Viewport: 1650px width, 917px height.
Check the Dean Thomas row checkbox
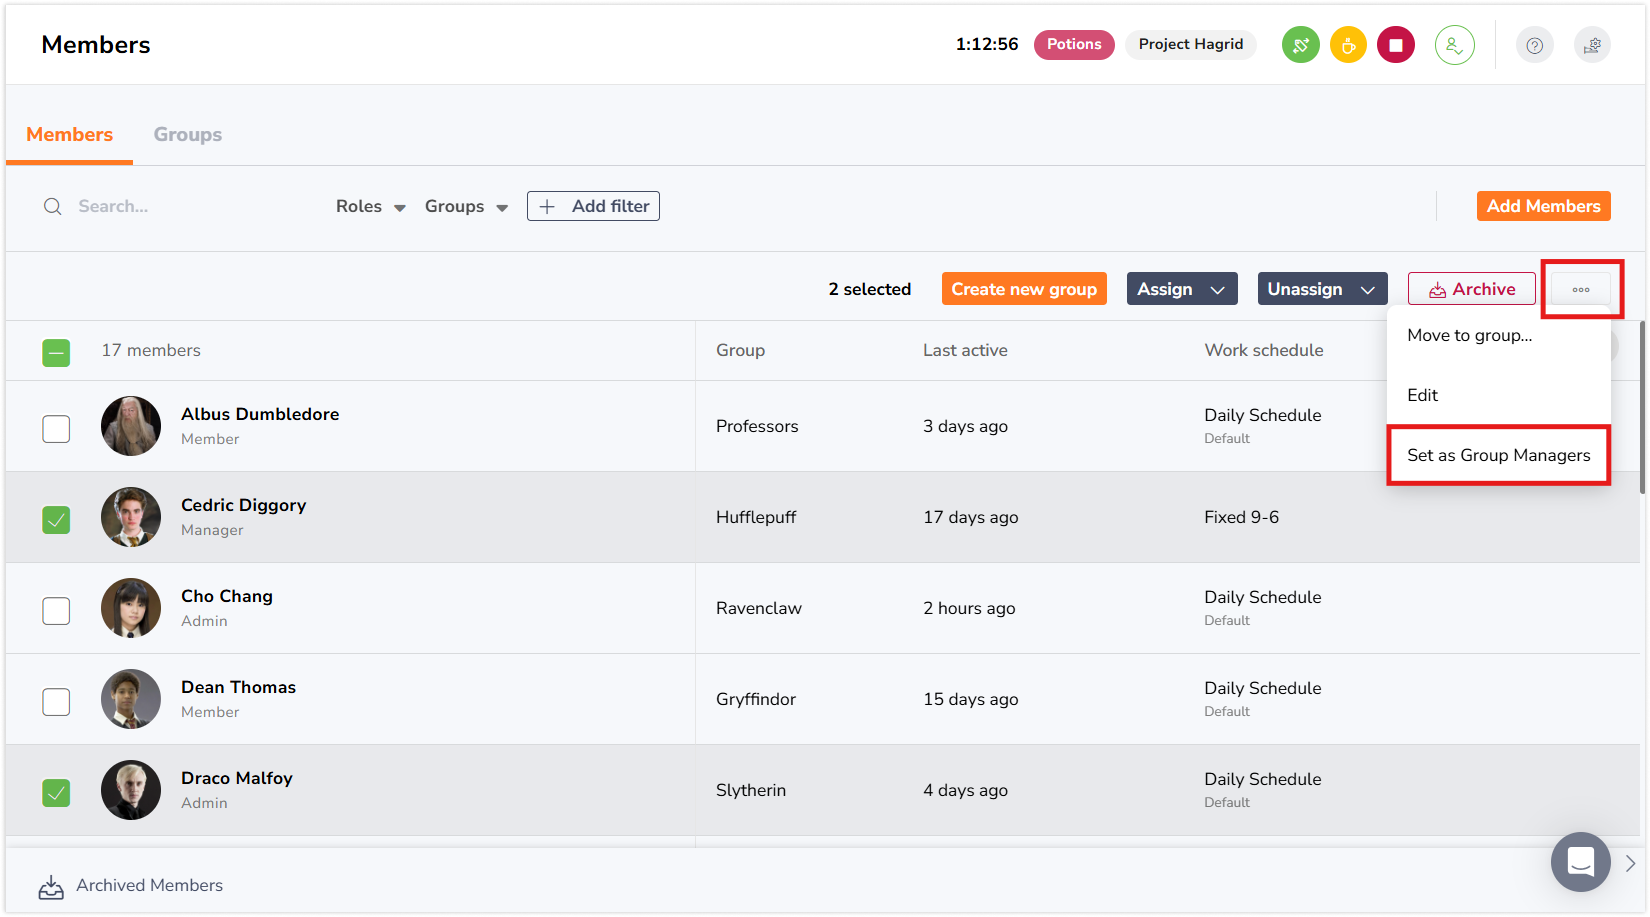tap(56, 702)
